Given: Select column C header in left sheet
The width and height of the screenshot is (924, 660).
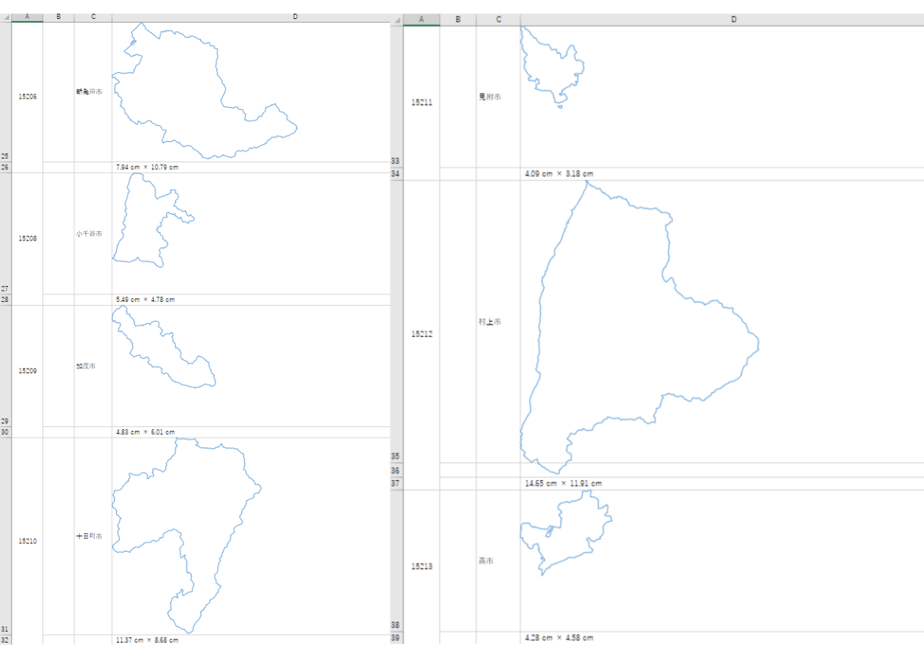Looking at the screenshot, I should click(93, 17).
